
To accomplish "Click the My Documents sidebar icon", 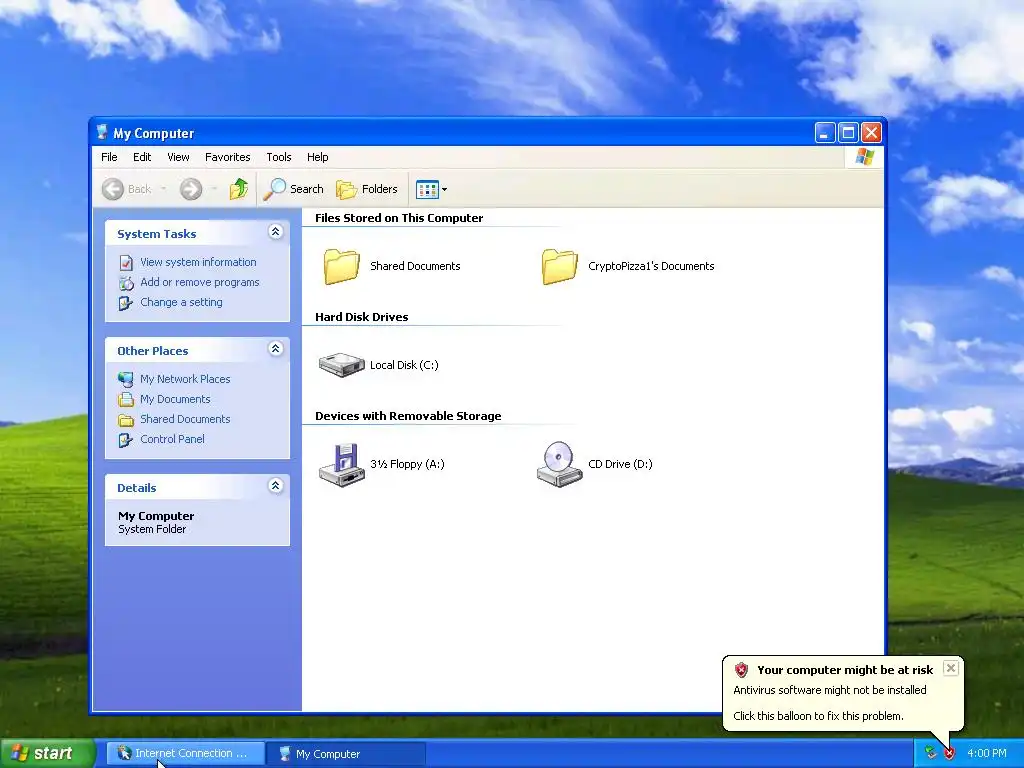I will tap(126, 400).
